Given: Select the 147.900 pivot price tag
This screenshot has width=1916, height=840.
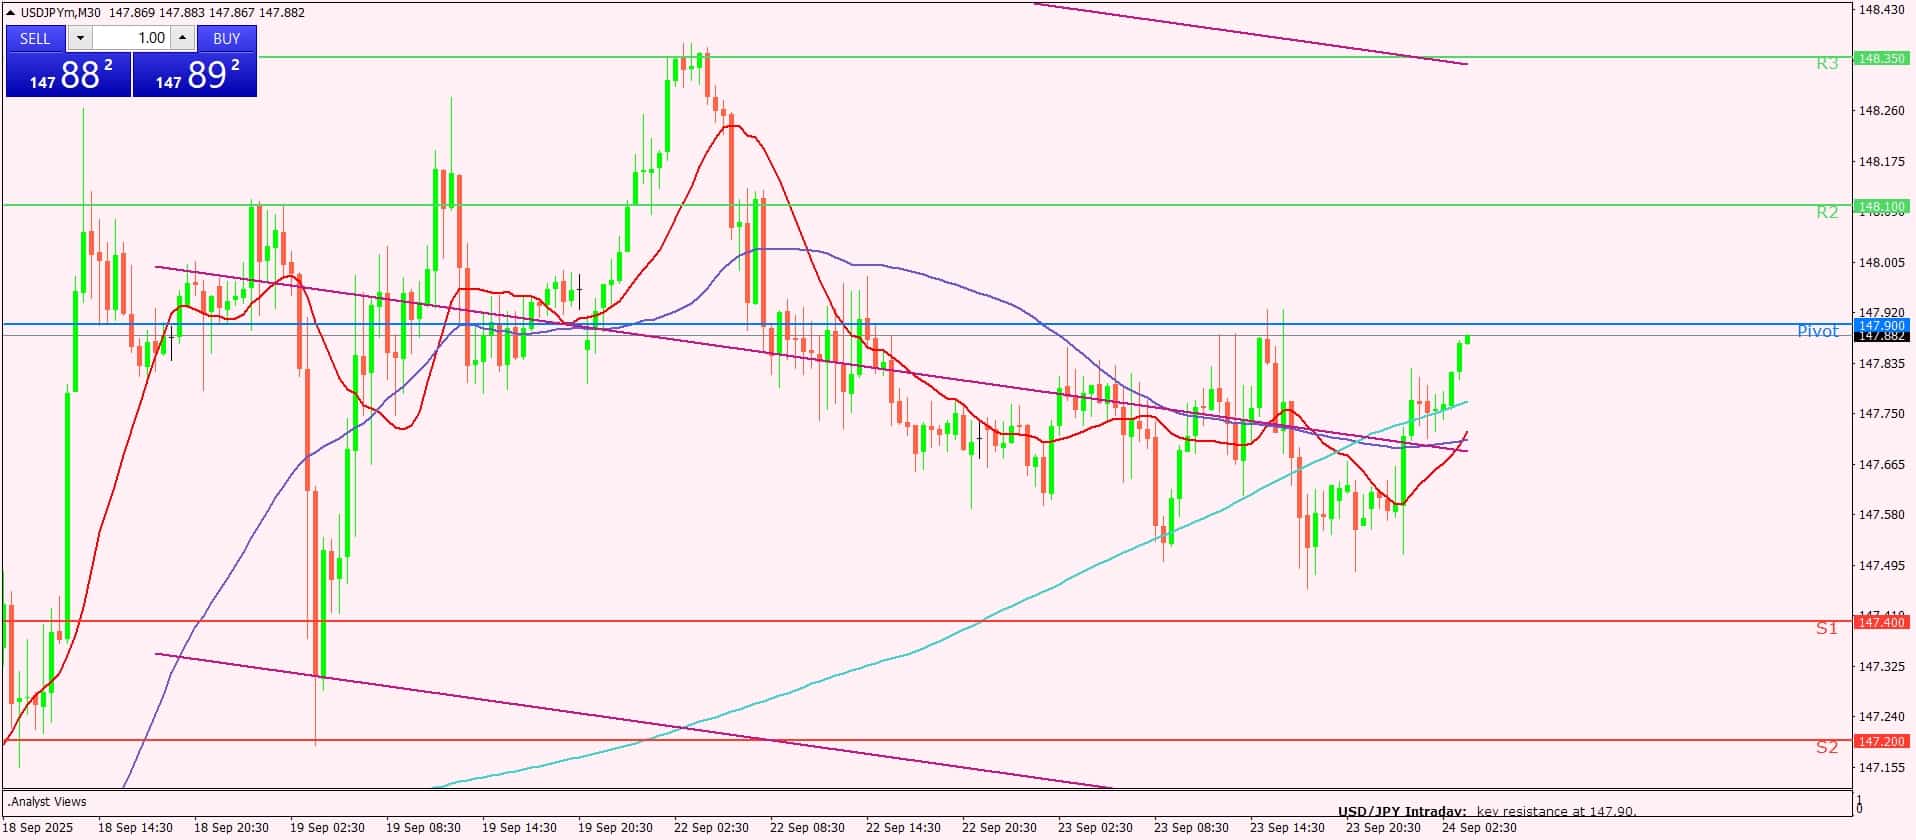Looking at the screenshot, I should point(1881,325).
